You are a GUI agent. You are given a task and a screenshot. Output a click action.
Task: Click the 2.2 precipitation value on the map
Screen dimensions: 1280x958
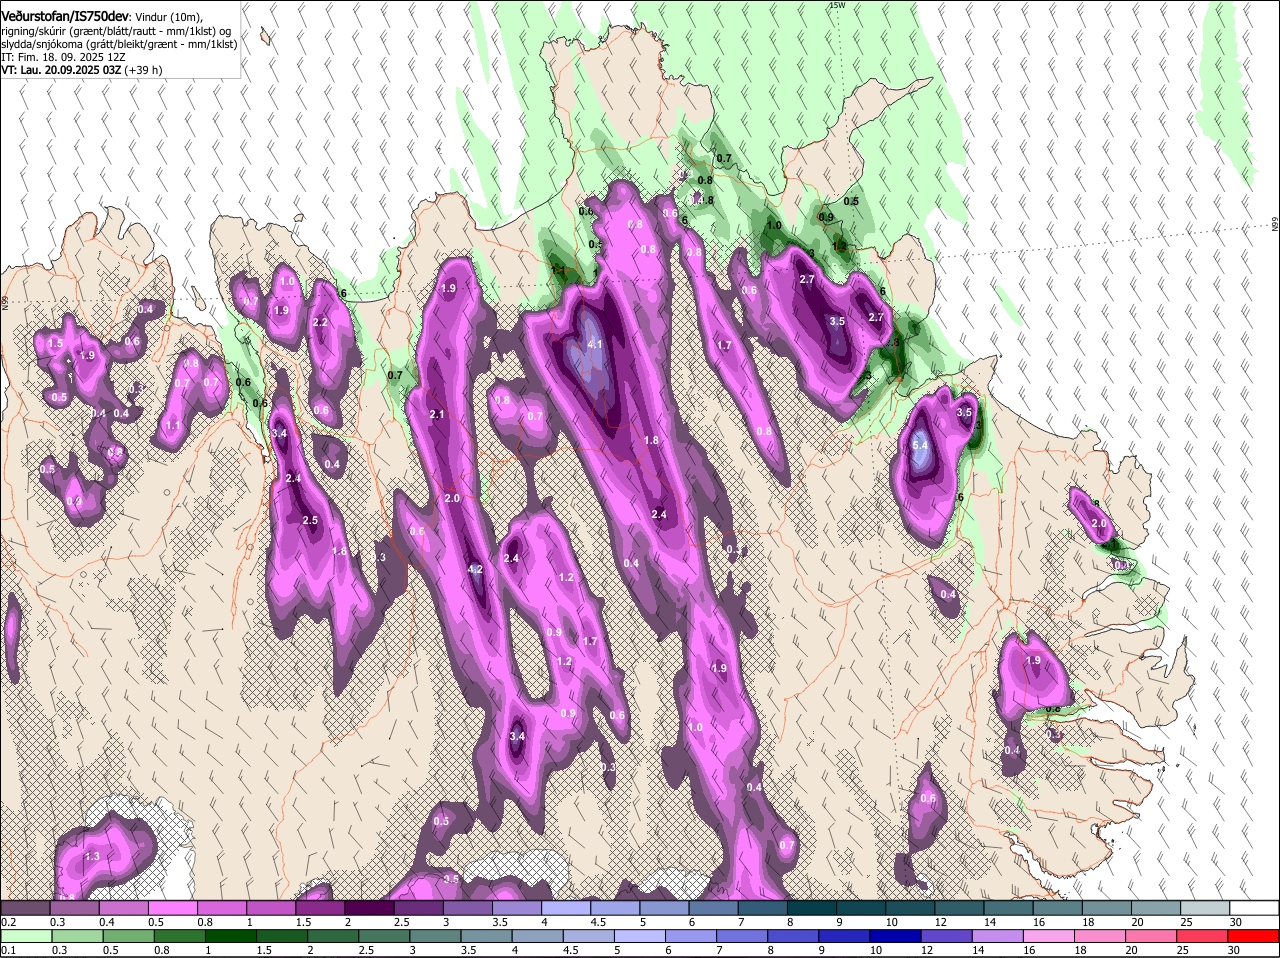(x=320, y=323)
